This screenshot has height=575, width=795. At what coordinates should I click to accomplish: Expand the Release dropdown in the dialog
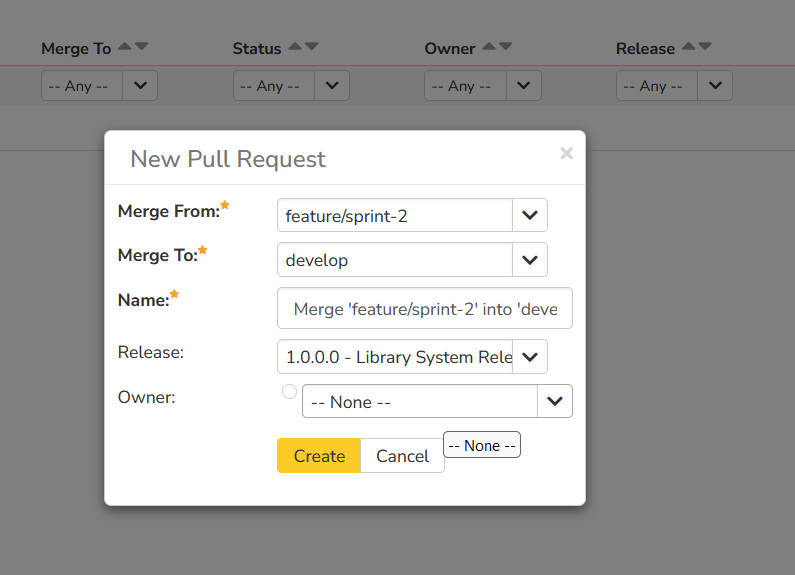529,356
